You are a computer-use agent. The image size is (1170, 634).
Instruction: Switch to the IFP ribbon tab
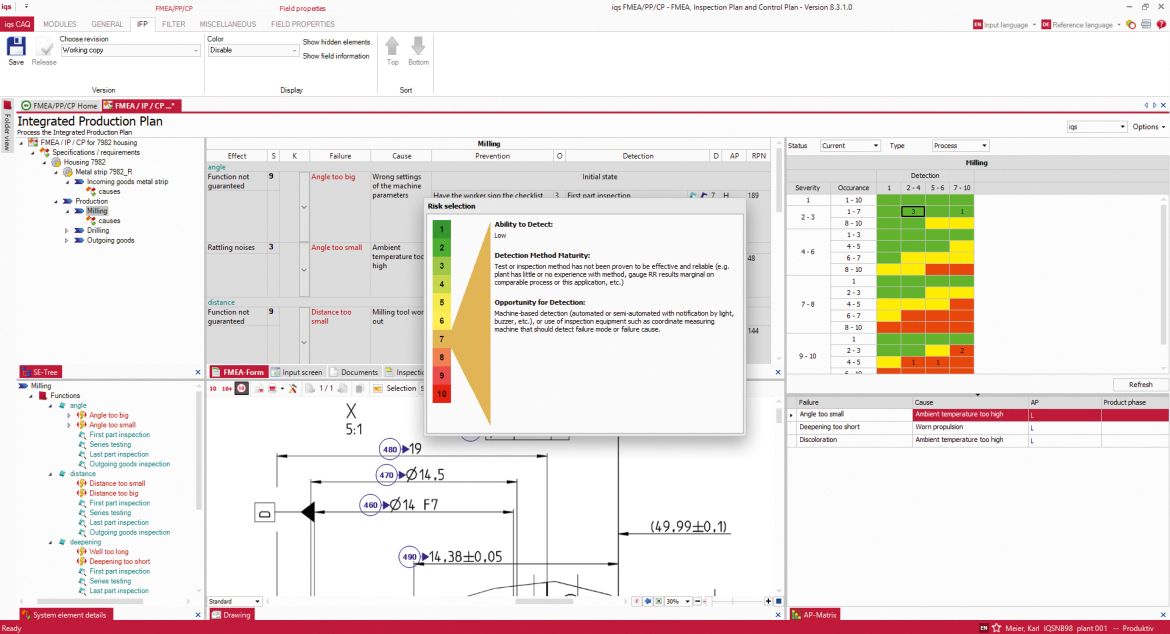coord(141,23)
